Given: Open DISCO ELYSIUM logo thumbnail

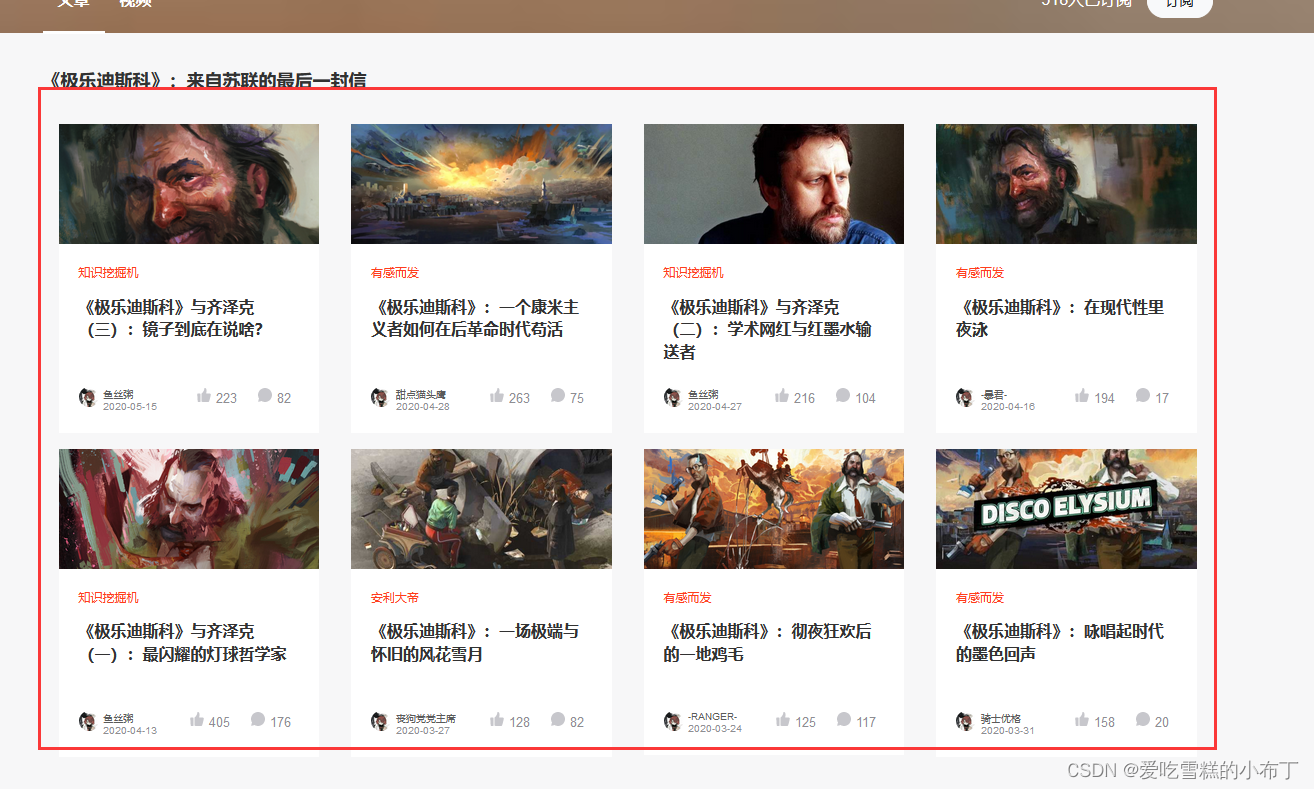Looking at the screenshot, I should (x=1066, y=509).
